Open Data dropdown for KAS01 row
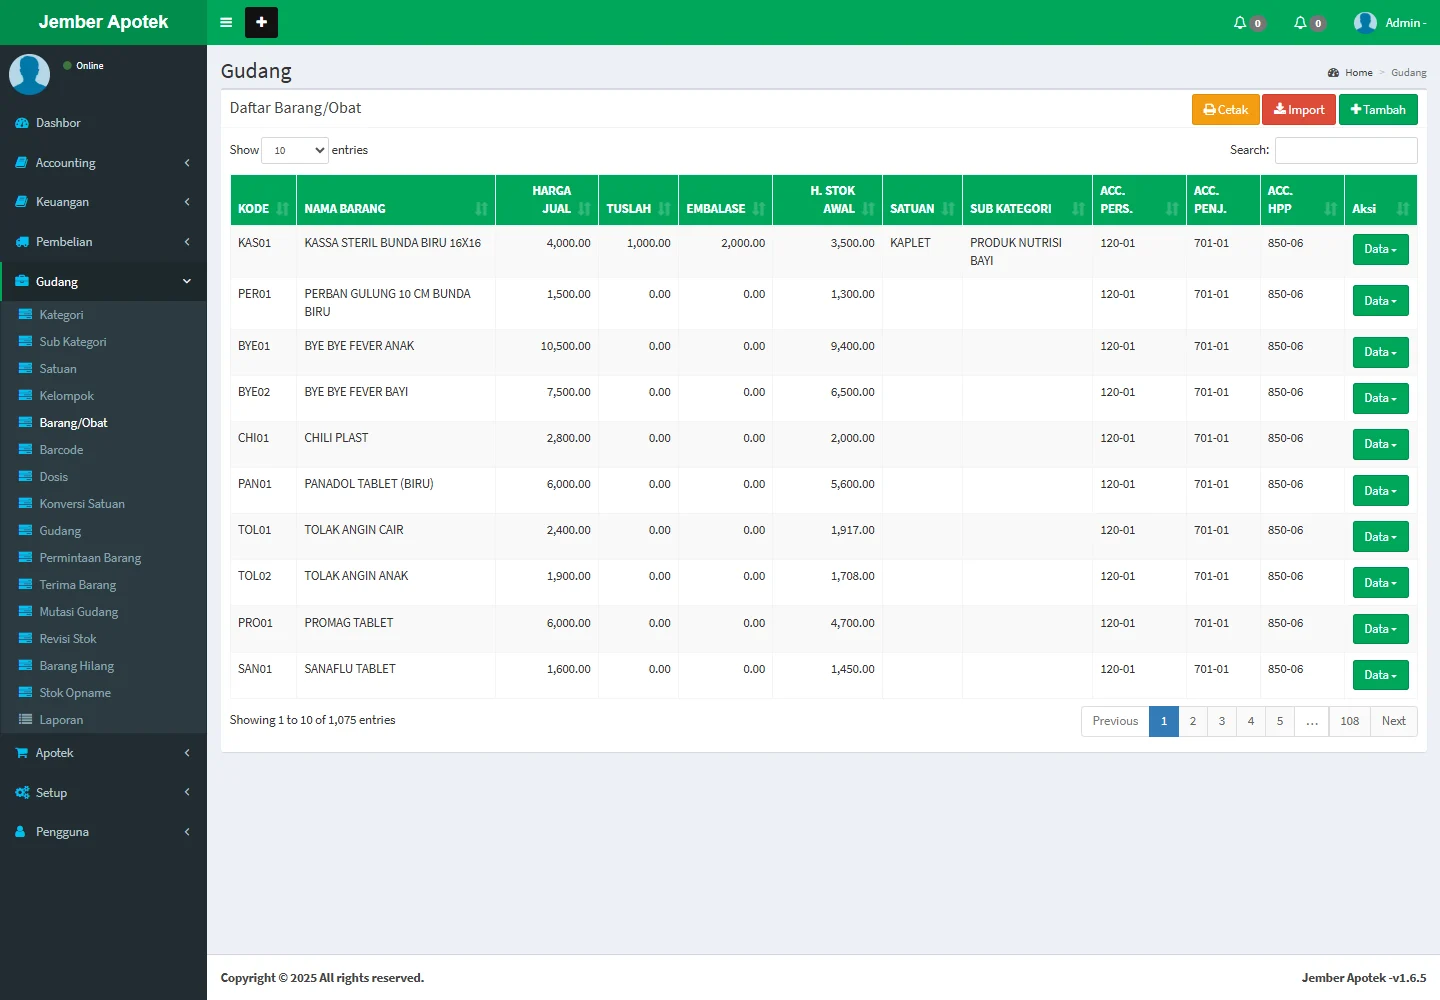 click(x=1380, y=249)
